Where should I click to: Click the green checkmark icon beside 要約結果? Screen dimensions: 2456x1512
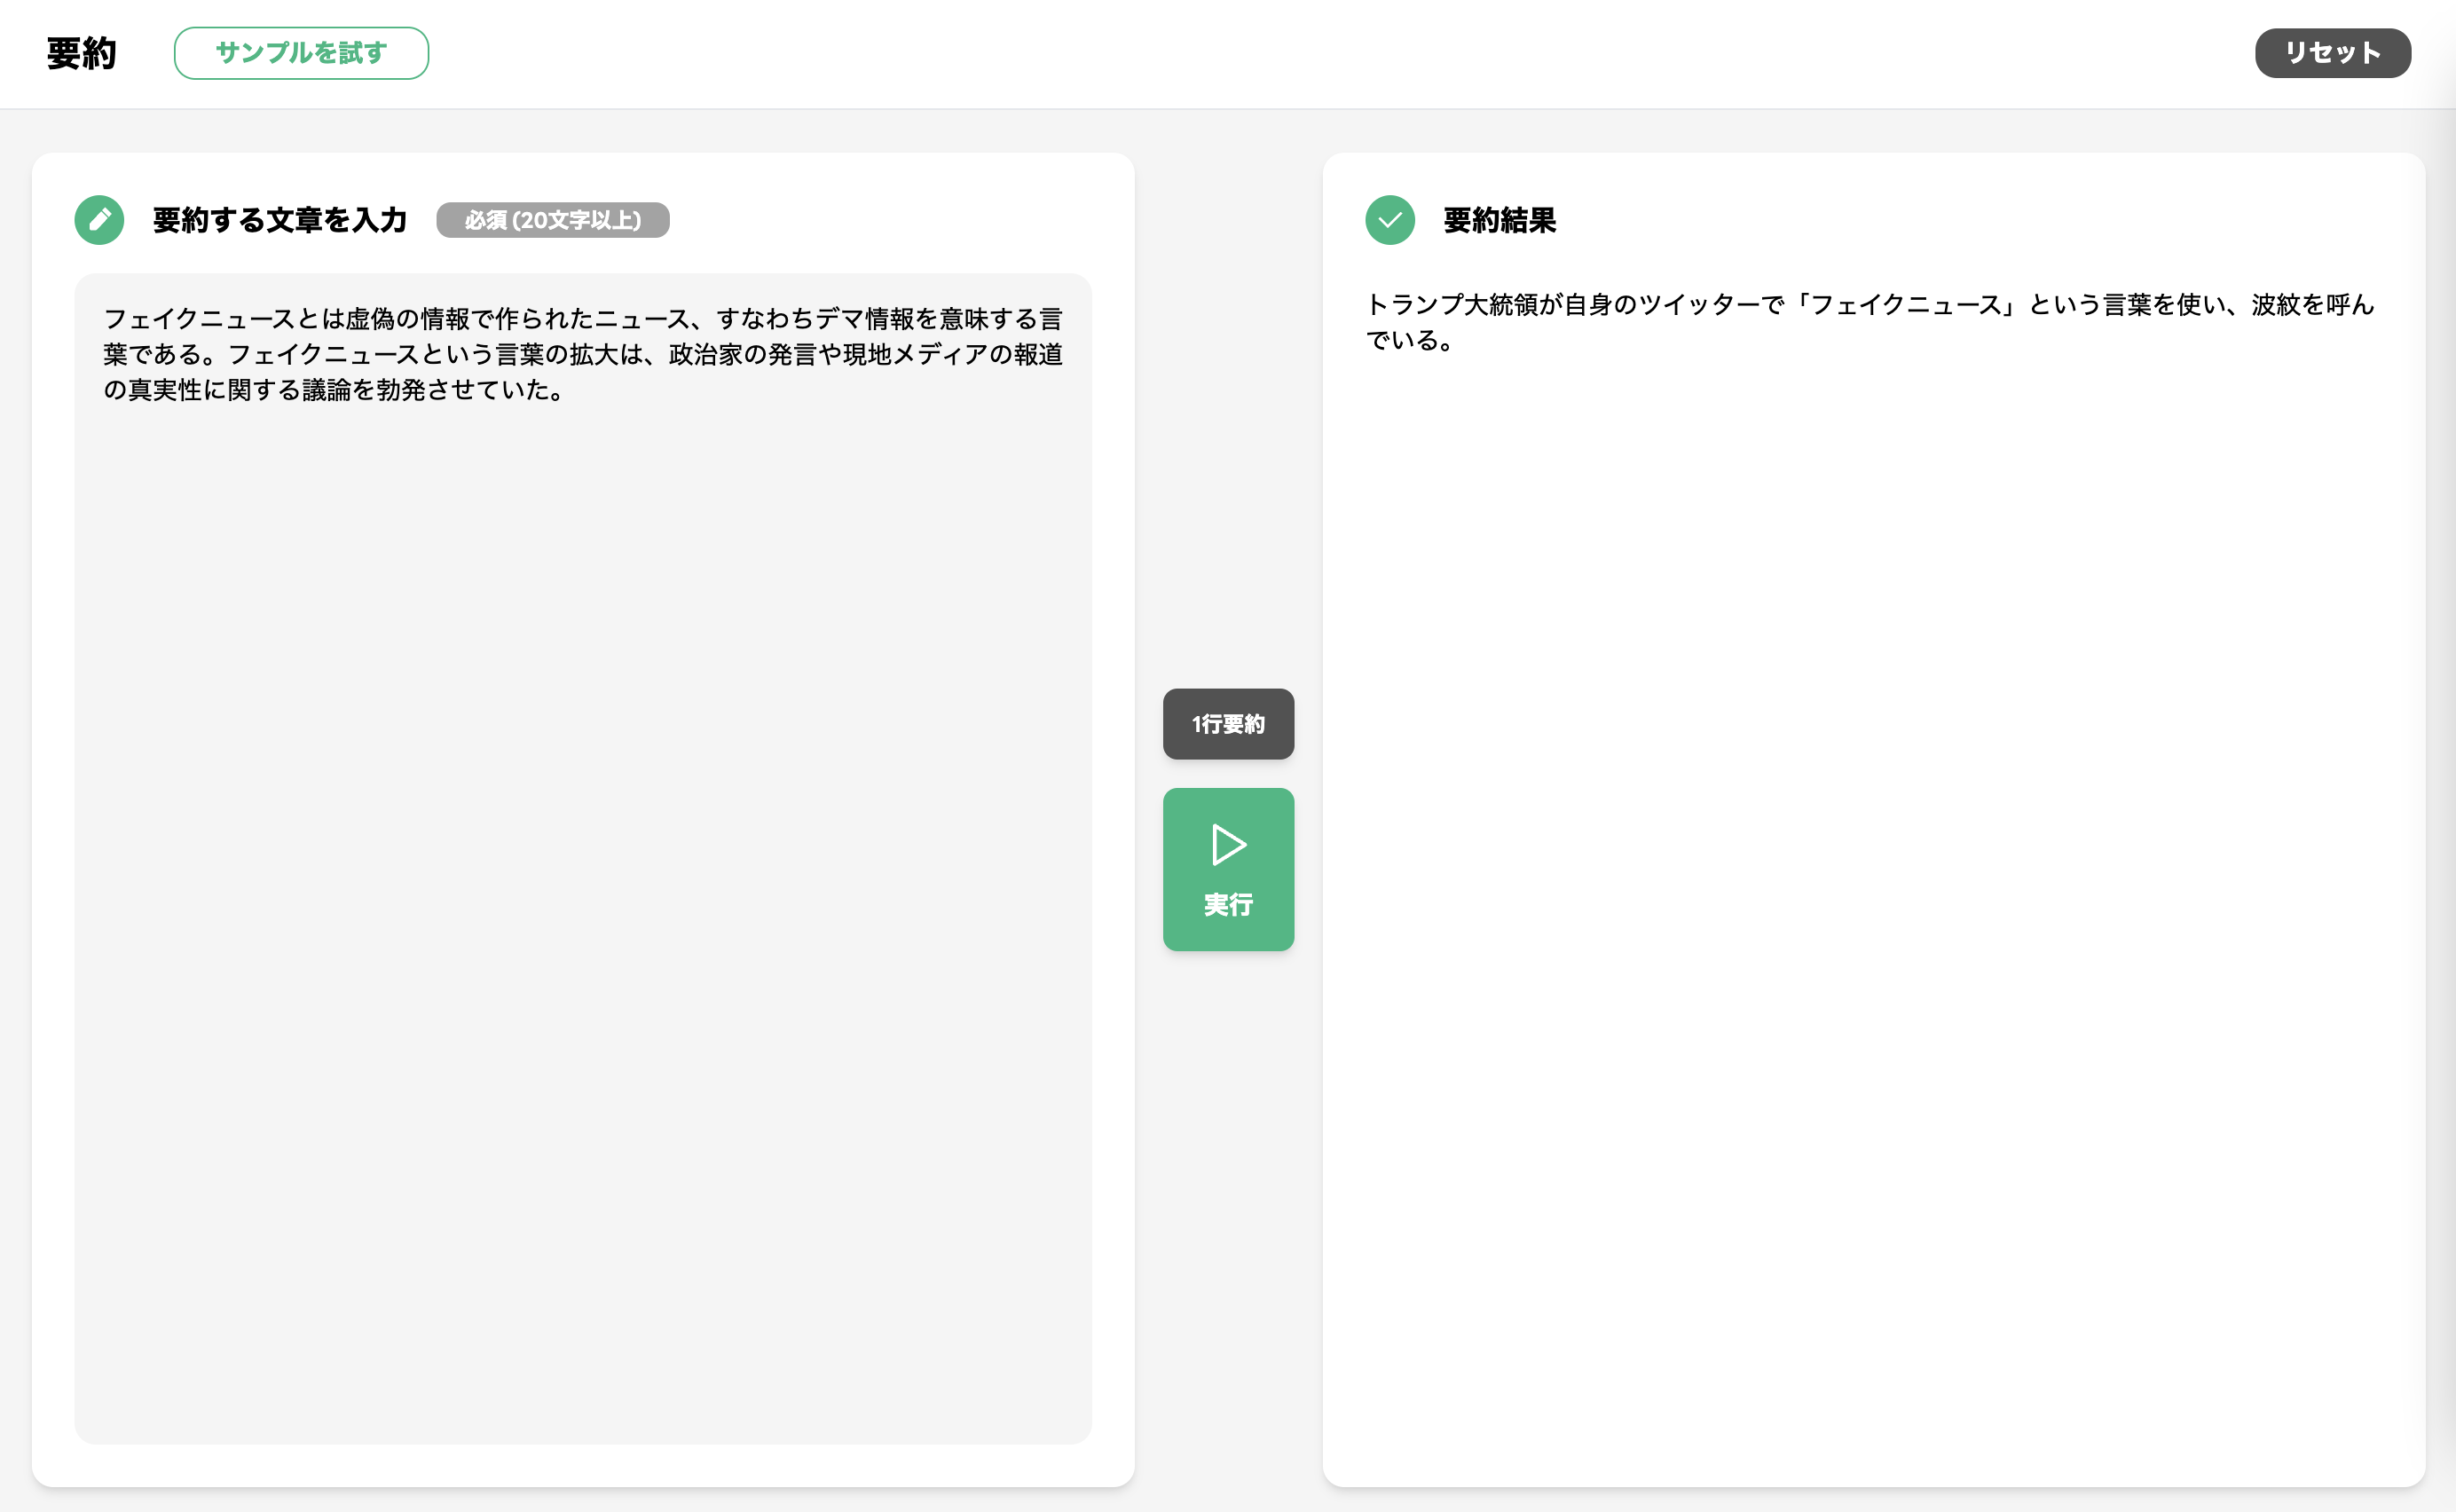(1390, 220)
